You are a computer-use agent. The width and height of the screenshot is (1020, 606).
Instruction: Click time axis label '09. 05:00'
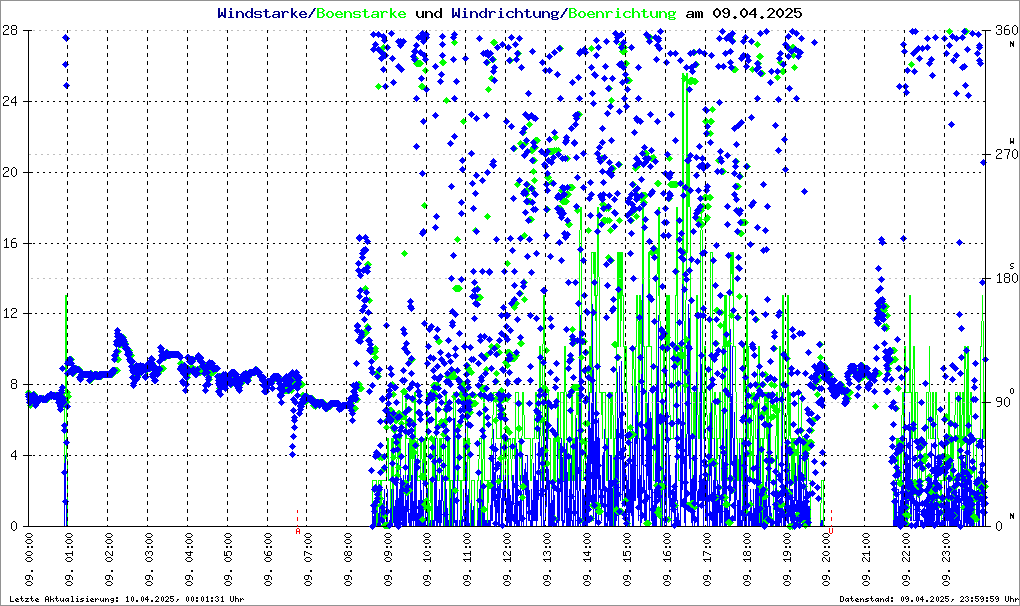click(228, 560)
